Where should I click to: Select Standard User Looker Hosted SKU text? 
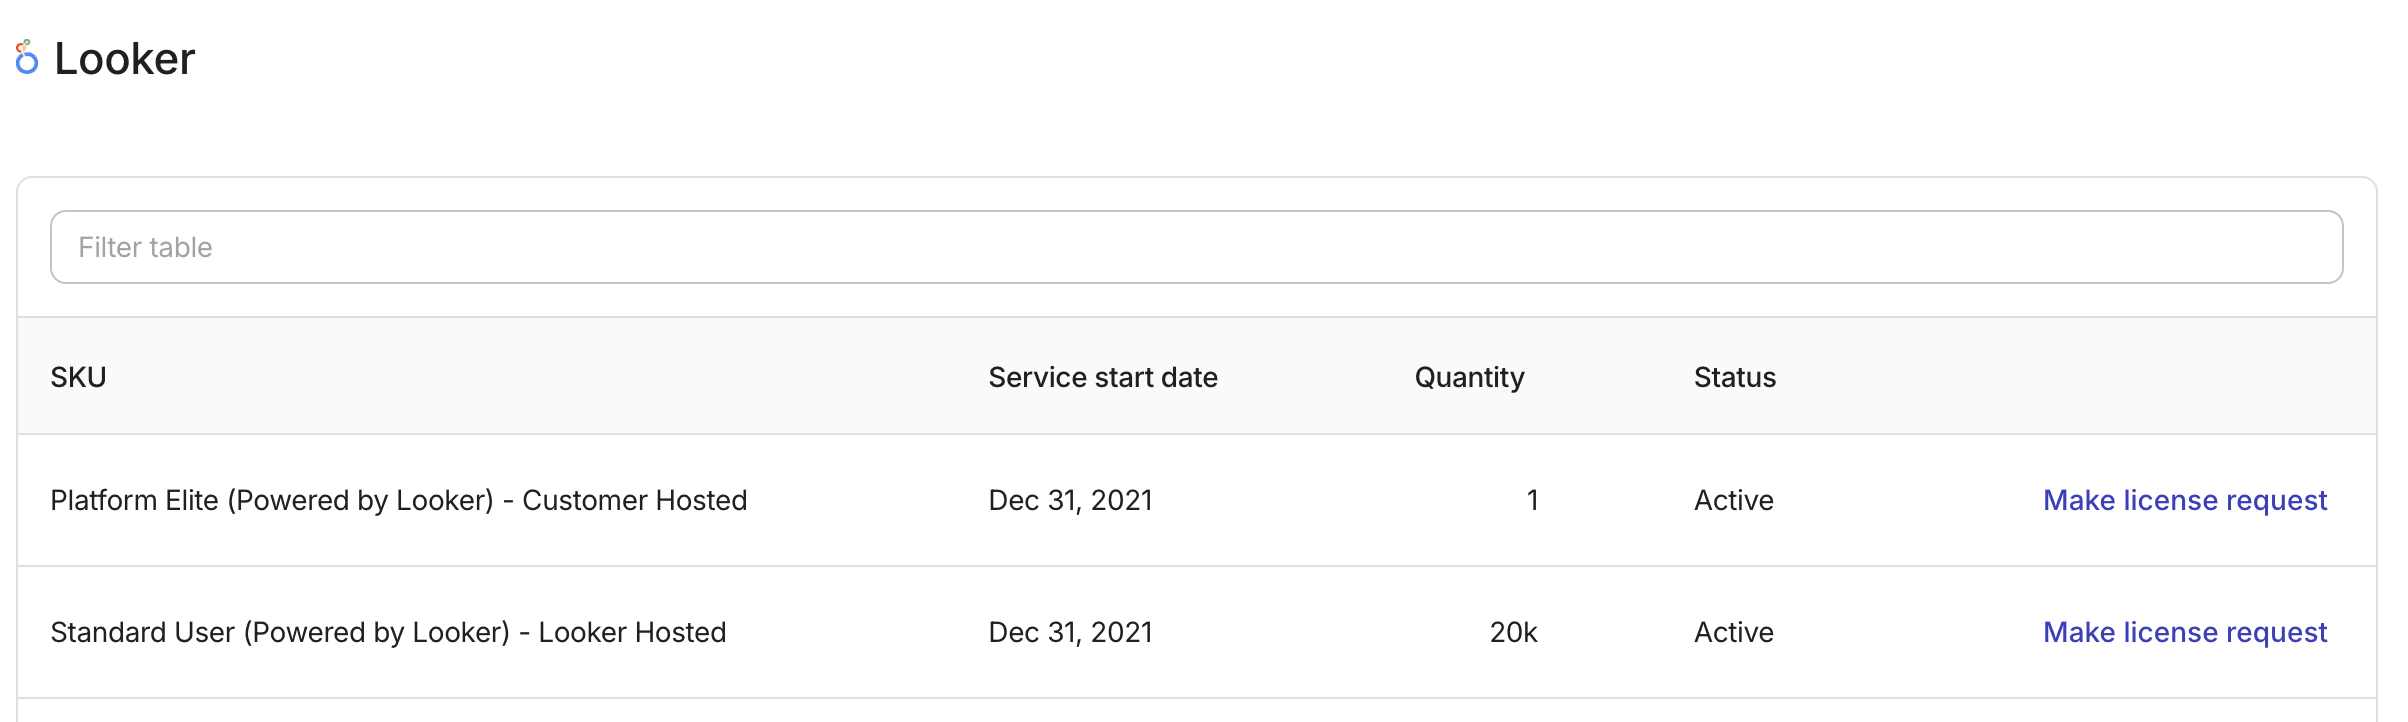(388, 632)
